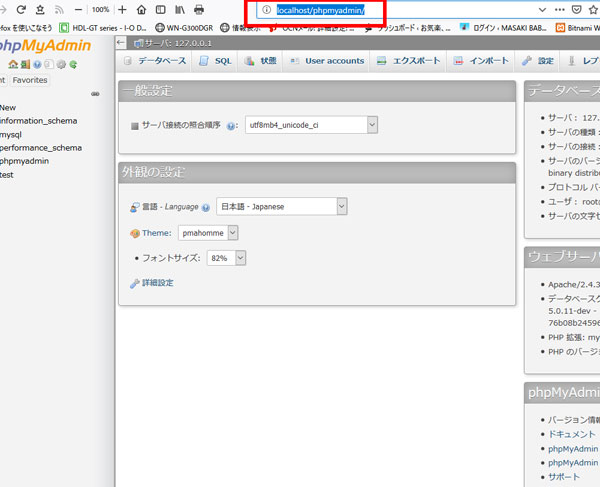
Task: Click the chain link icon in the navigation panel
Action: [95, 94]
